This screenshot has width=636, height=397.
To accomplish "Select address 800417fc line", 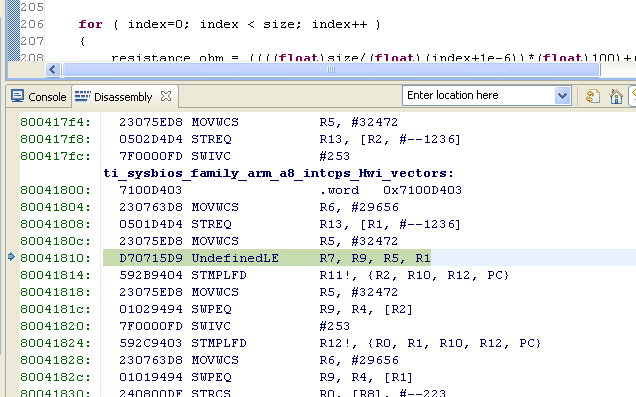I will coord(56,156).
